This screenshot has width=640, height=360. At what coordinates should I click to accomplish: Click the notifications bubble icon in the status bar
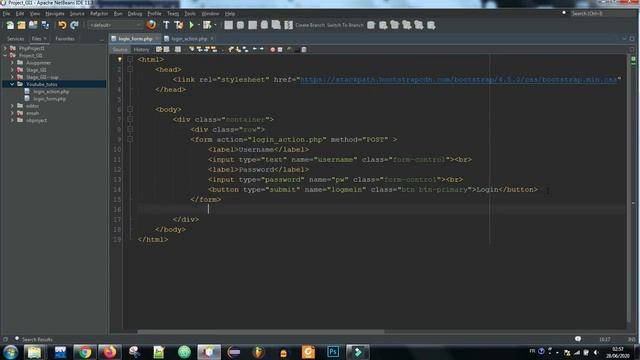coord(578,339)
